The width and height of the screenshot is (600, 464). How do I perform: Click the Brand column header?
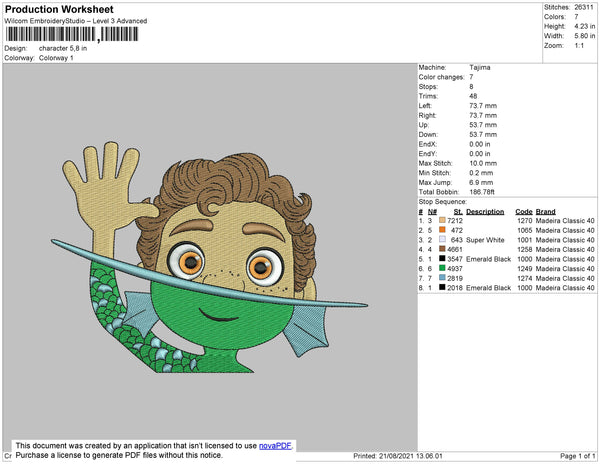(546, 212)
